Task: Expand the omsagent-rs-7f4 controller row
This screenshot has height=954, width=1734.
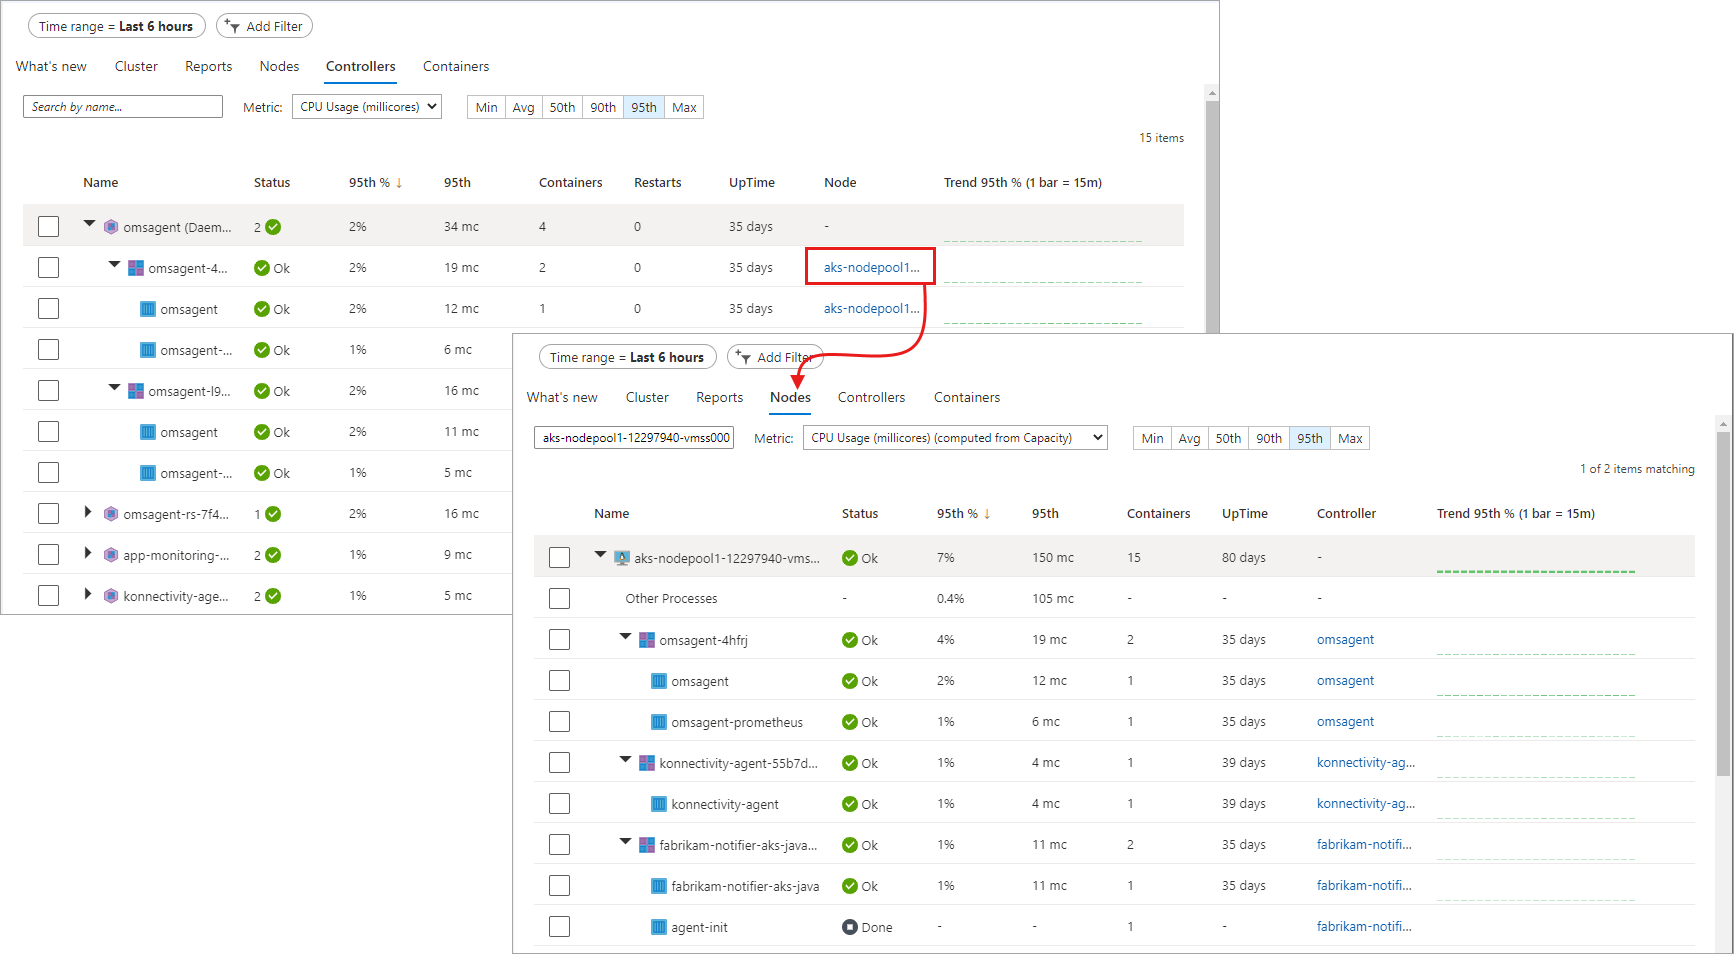Action: (88, 513)
